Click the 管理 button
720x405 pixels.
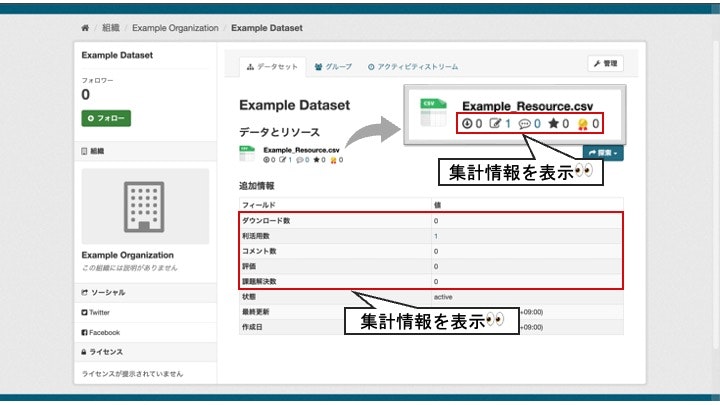[x=605, y=64]
